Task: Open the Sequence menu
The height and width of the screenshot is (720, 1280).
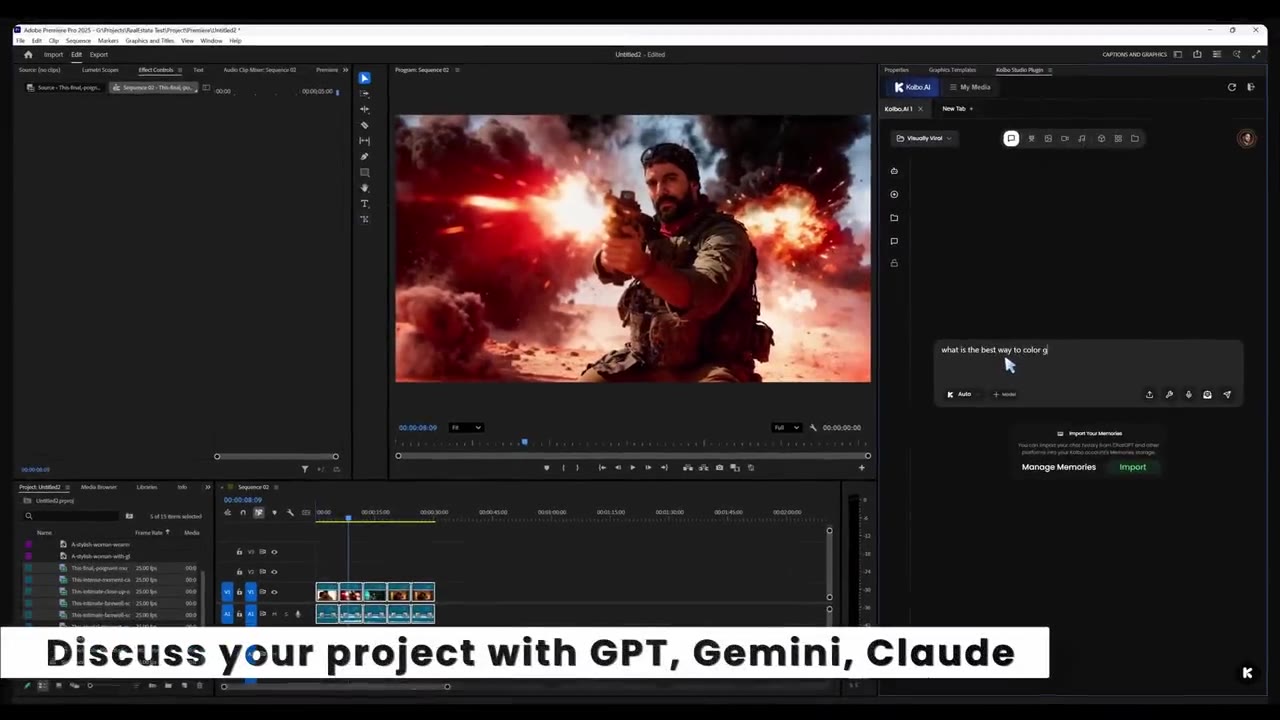Action: [78, 41]
